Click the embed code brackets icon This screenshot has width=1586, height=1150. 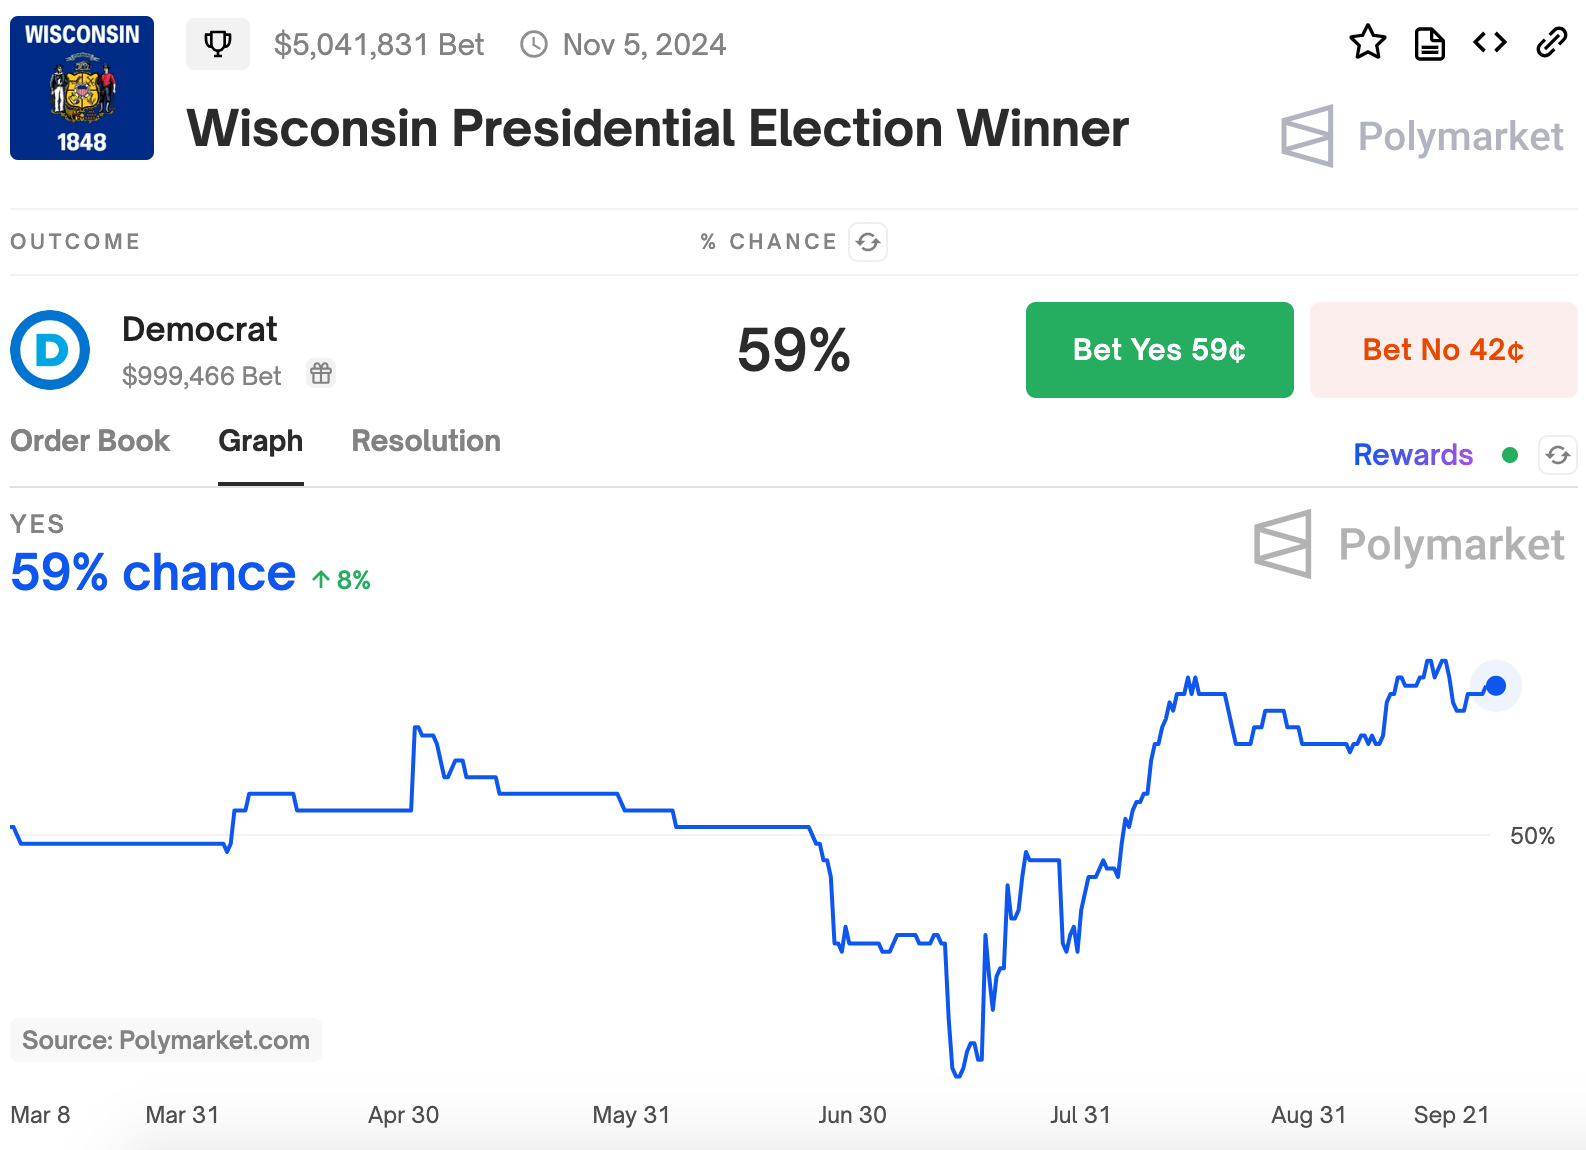(x=1490, y=42)
